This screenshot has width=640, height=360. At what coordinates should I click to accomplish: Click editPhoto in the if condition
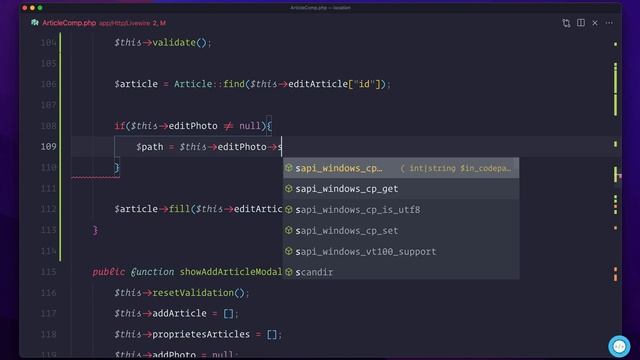[193, 126]
